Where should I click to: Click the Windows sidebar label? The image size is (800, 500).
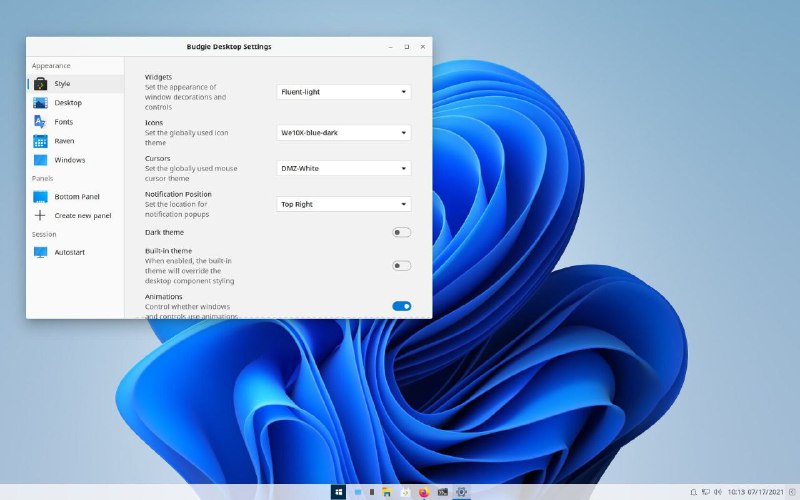tap(70, 160)
